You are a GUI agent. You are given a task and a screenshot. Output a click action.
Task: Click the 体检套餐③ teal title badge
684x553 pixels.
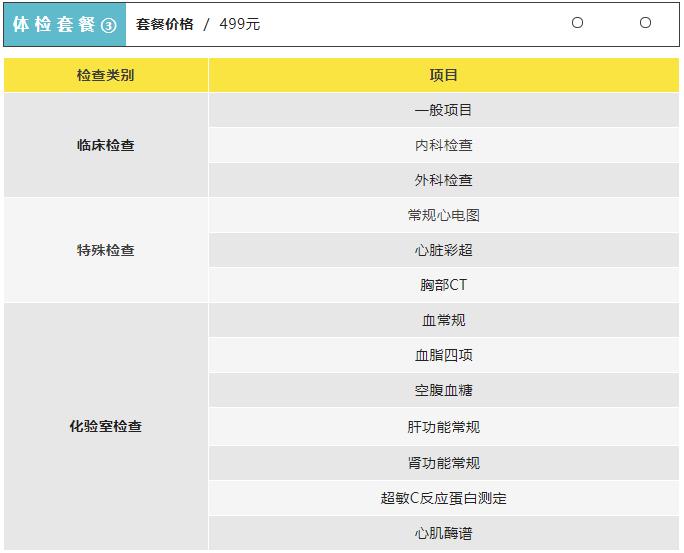coord(65,24)
